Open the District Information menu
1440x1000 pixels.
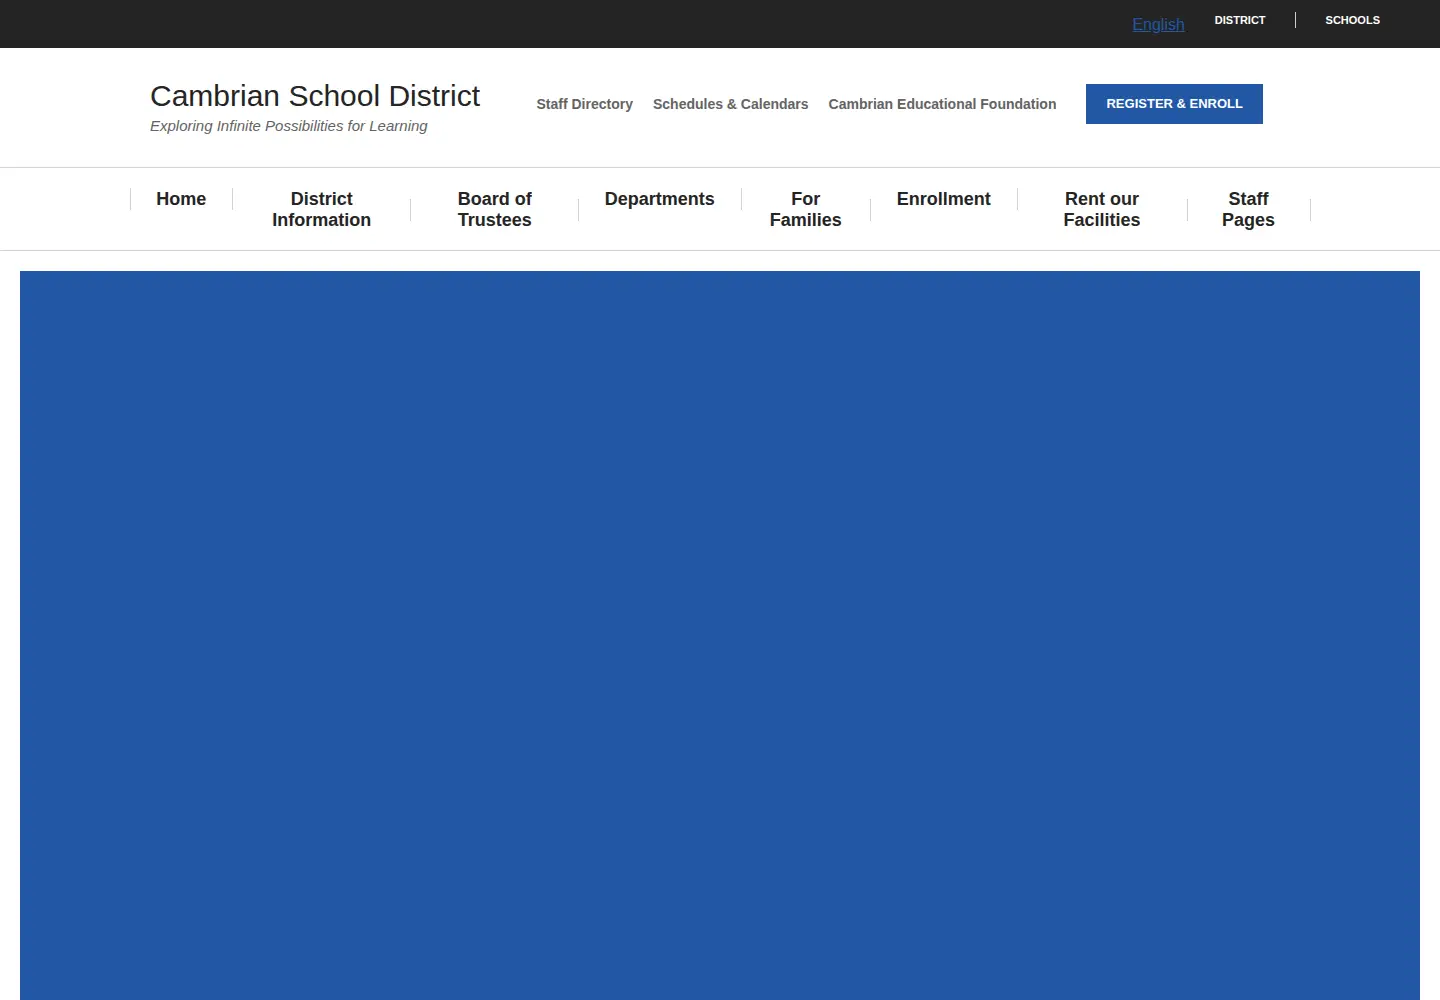[321, 209]
